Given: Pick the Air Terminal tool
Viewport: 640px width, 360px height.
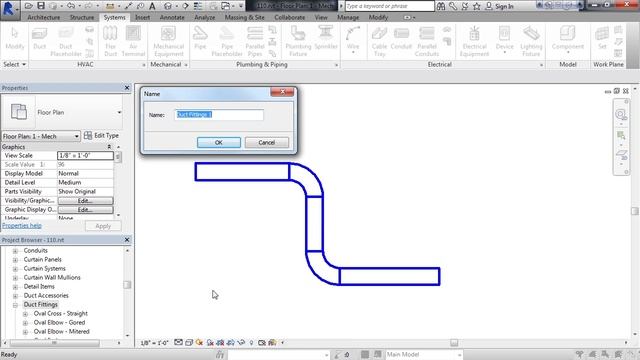Looking at the screenshot, I should (133, 41).
